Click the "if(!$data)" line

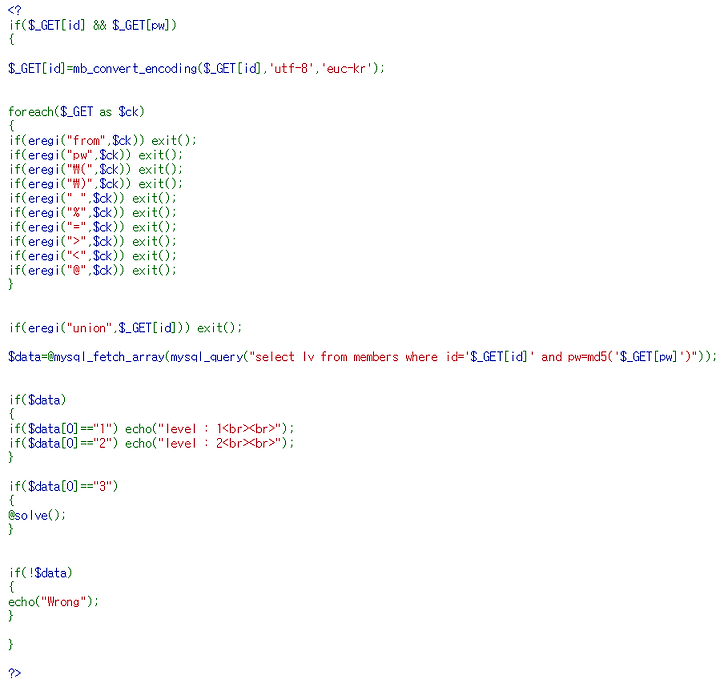(40, 573)
